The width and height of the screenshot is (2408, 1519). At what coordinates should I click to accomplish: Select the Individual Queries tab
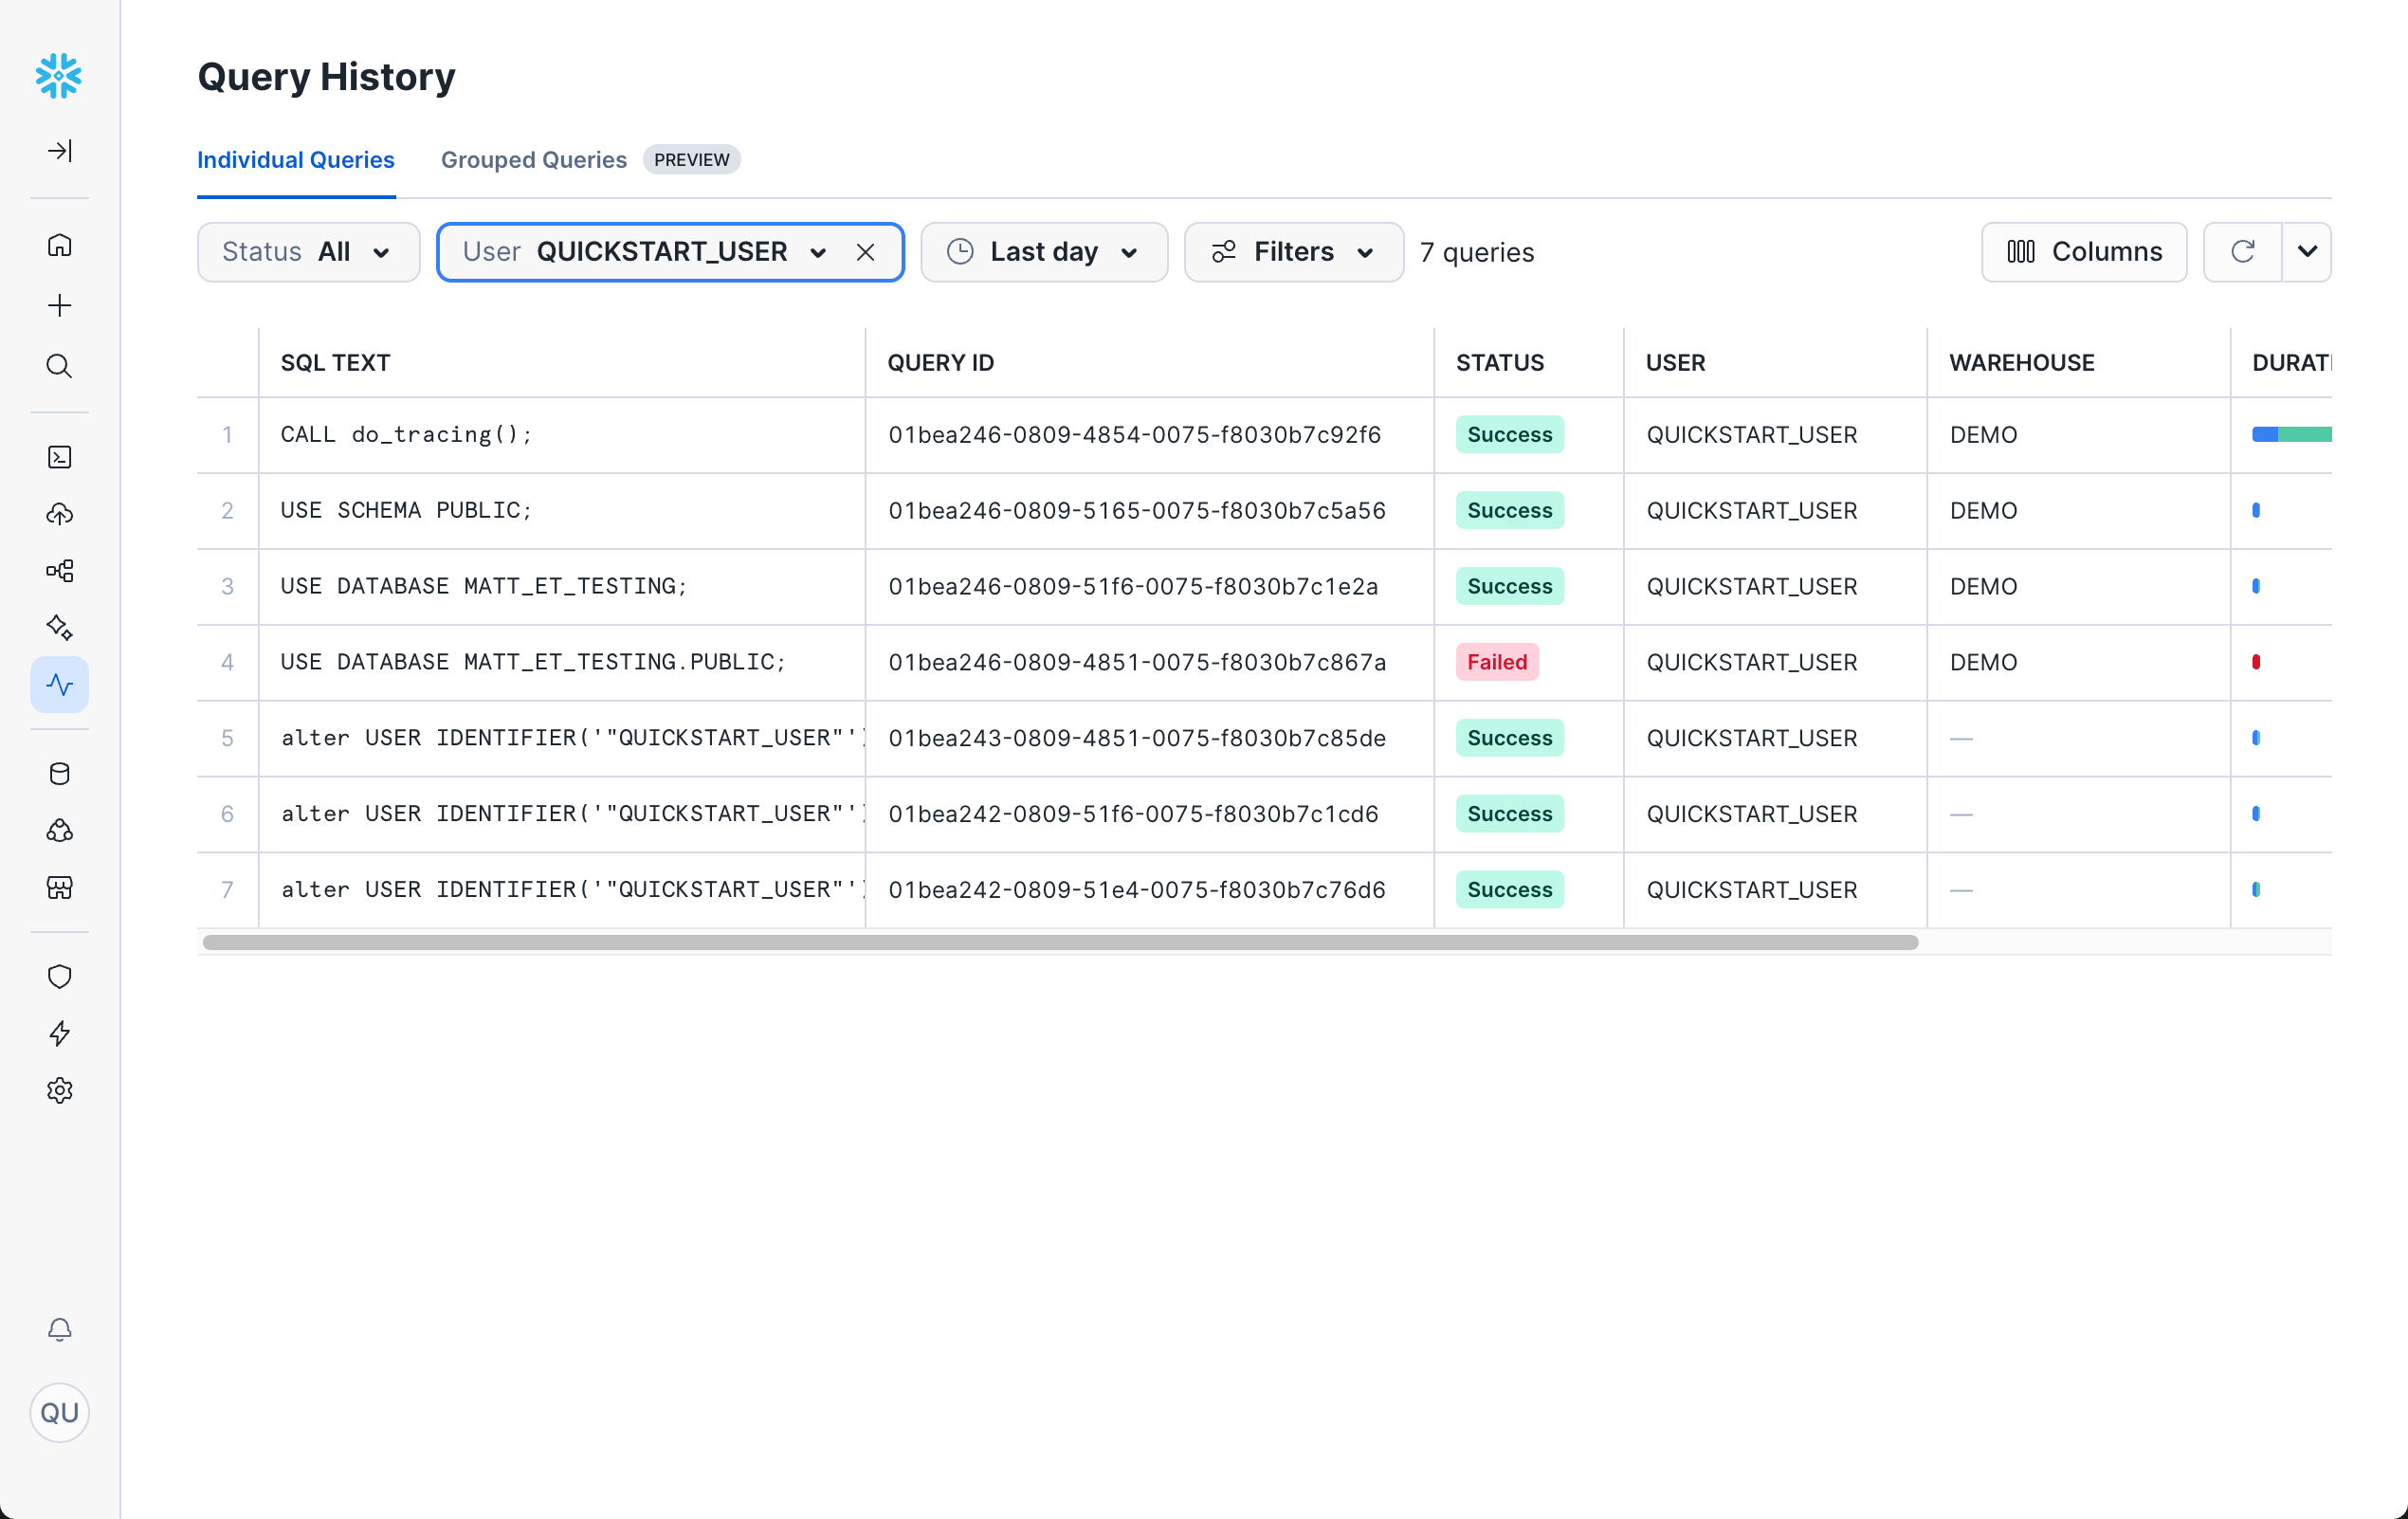tap(295, 160)
